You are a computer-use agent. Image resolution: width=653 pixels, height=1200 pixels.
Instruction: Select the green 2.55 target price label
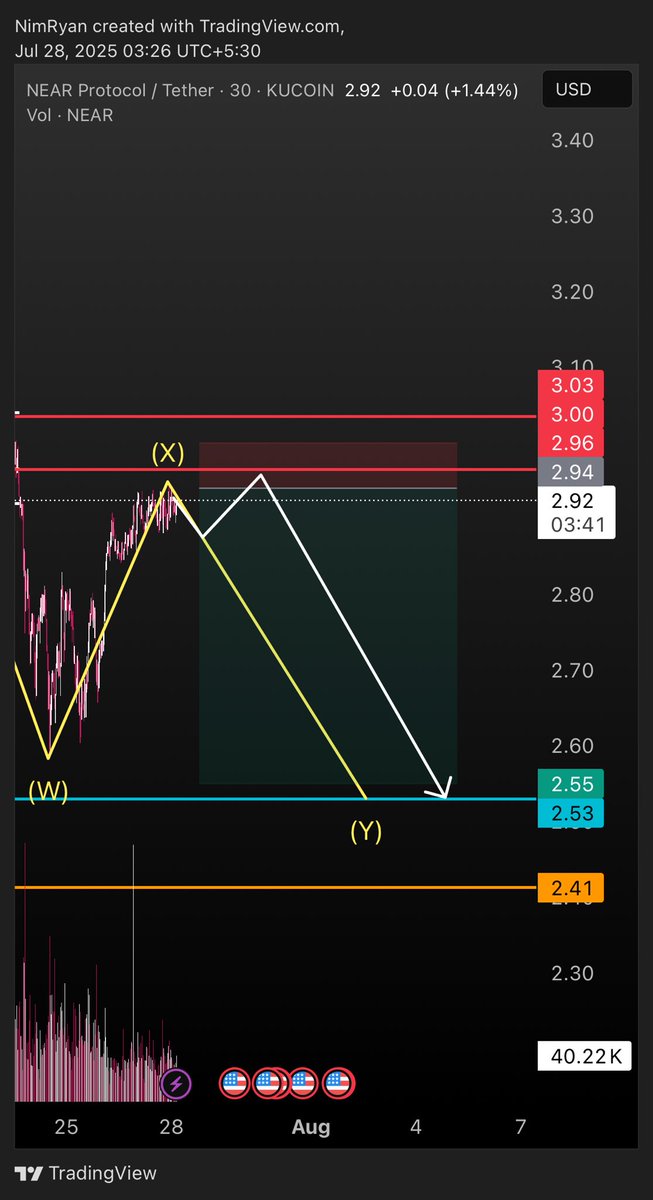(x=570, y=784)
